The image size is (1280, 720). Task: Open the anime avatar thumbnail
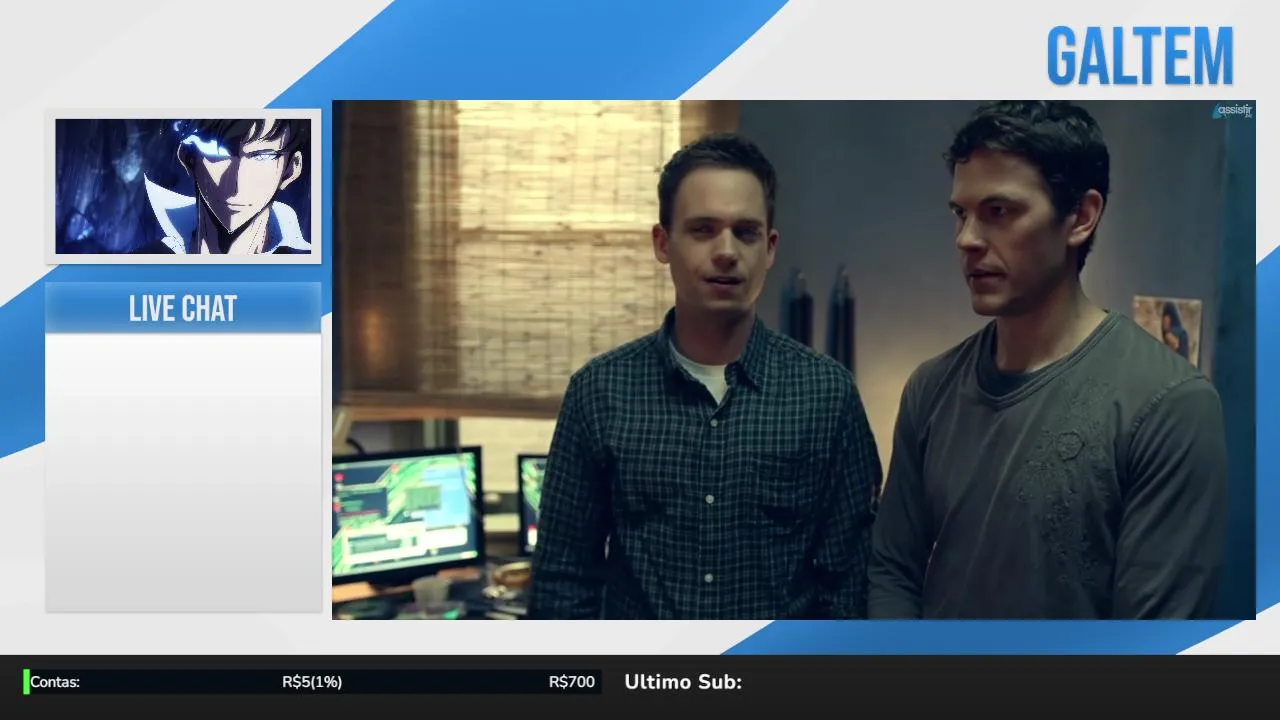183,186
